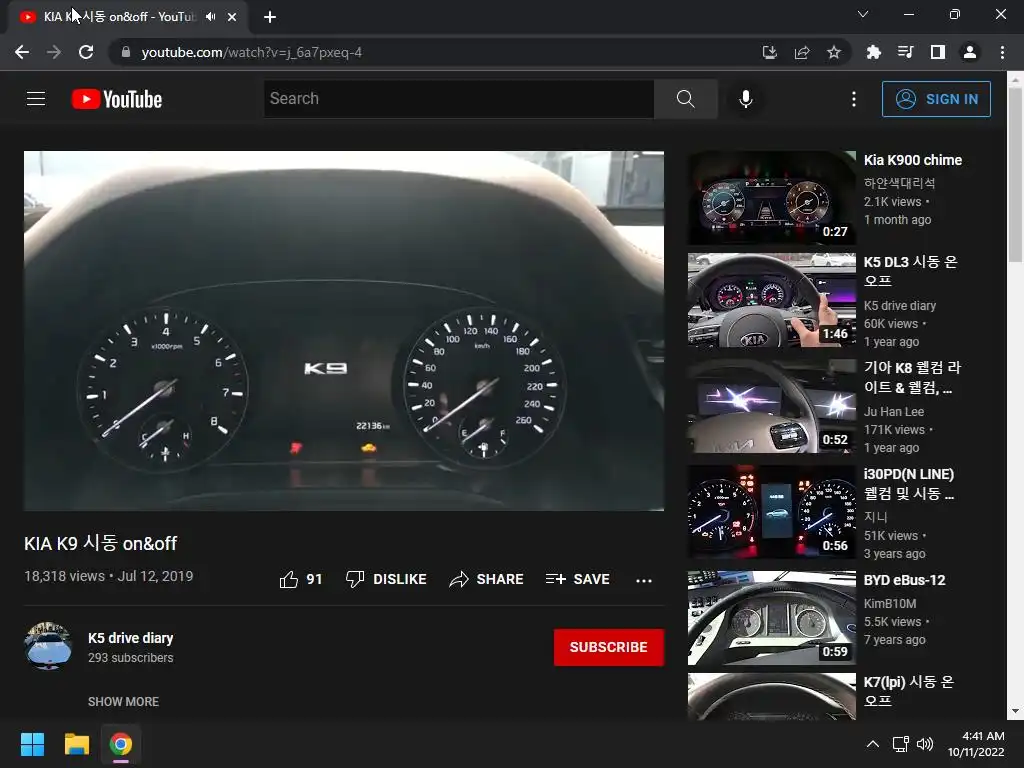This screenshot has height=768, width=1024.
Task: Open Ju Han Lee channel name
Action: (x=894, y=411)
